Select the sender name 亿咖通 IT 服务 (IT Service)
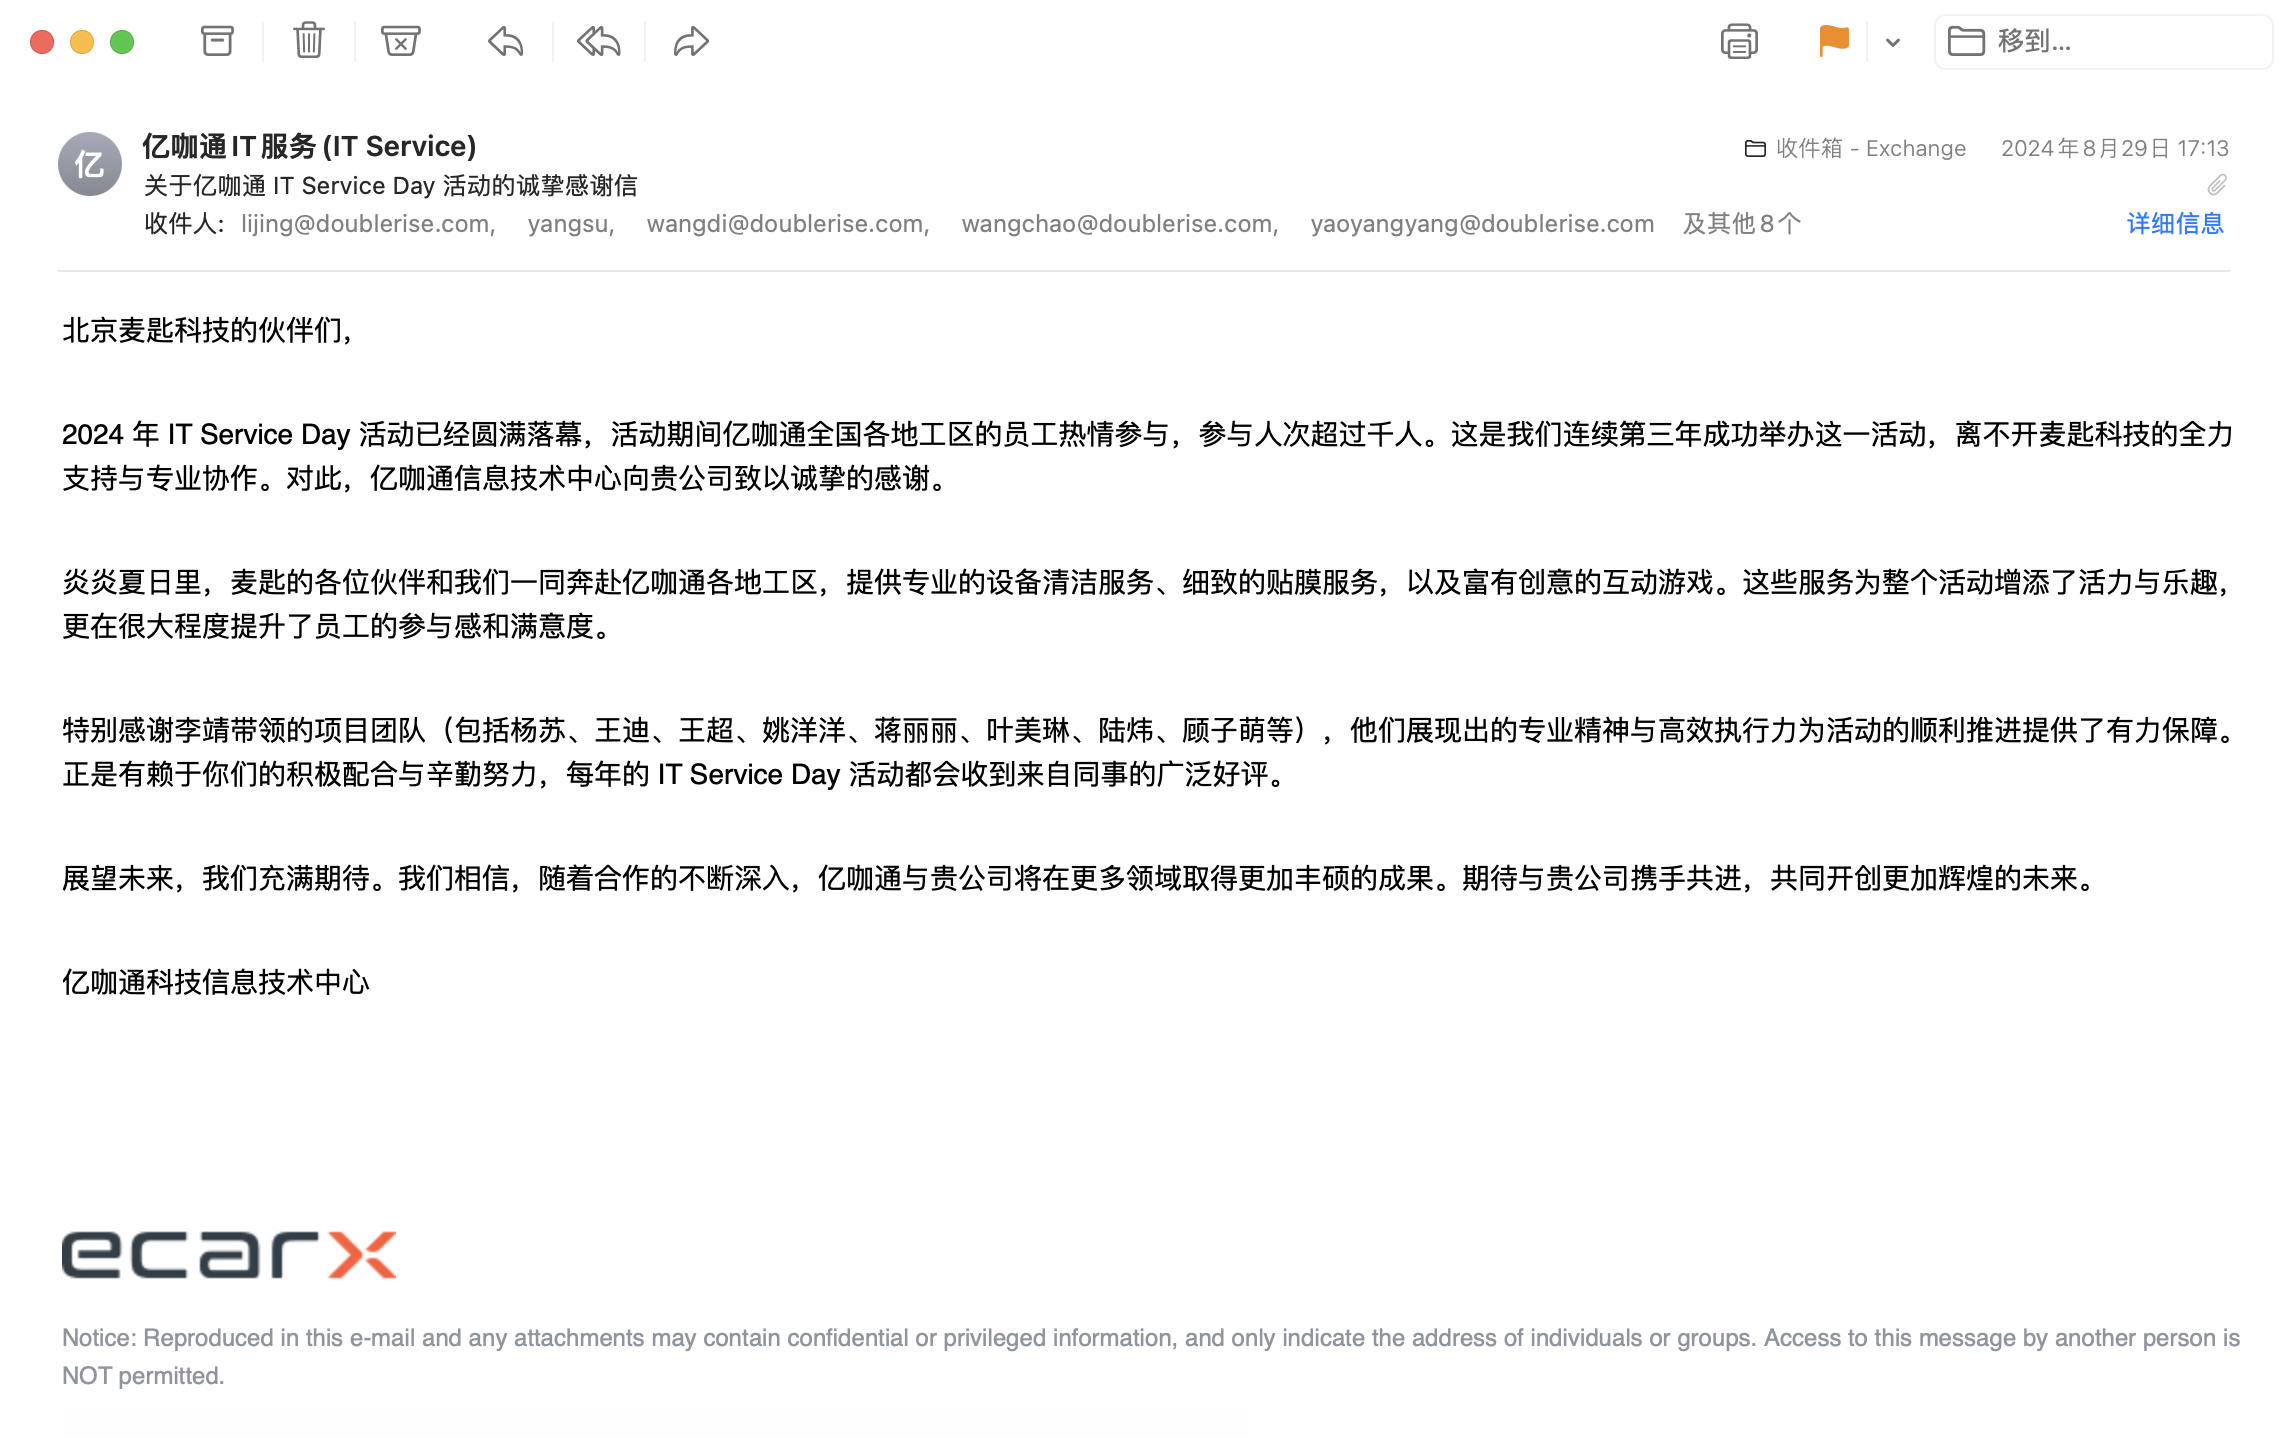The height and width of the screenshot is (1438, 2290). point(309,146)
